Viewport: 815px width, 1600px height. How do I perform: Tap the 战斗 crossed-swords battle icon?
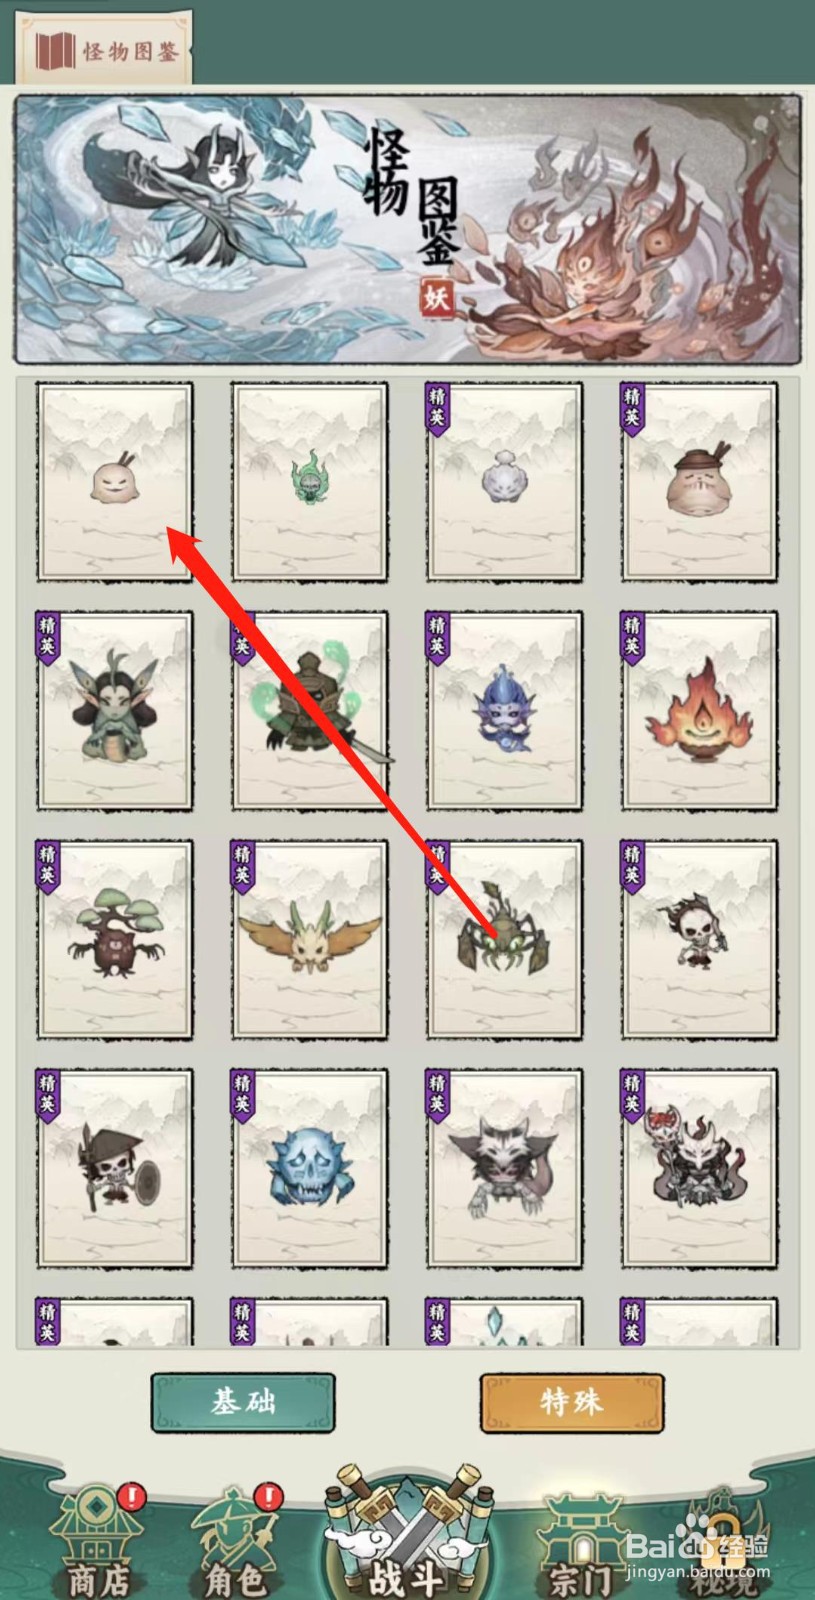pos(408,1530)
